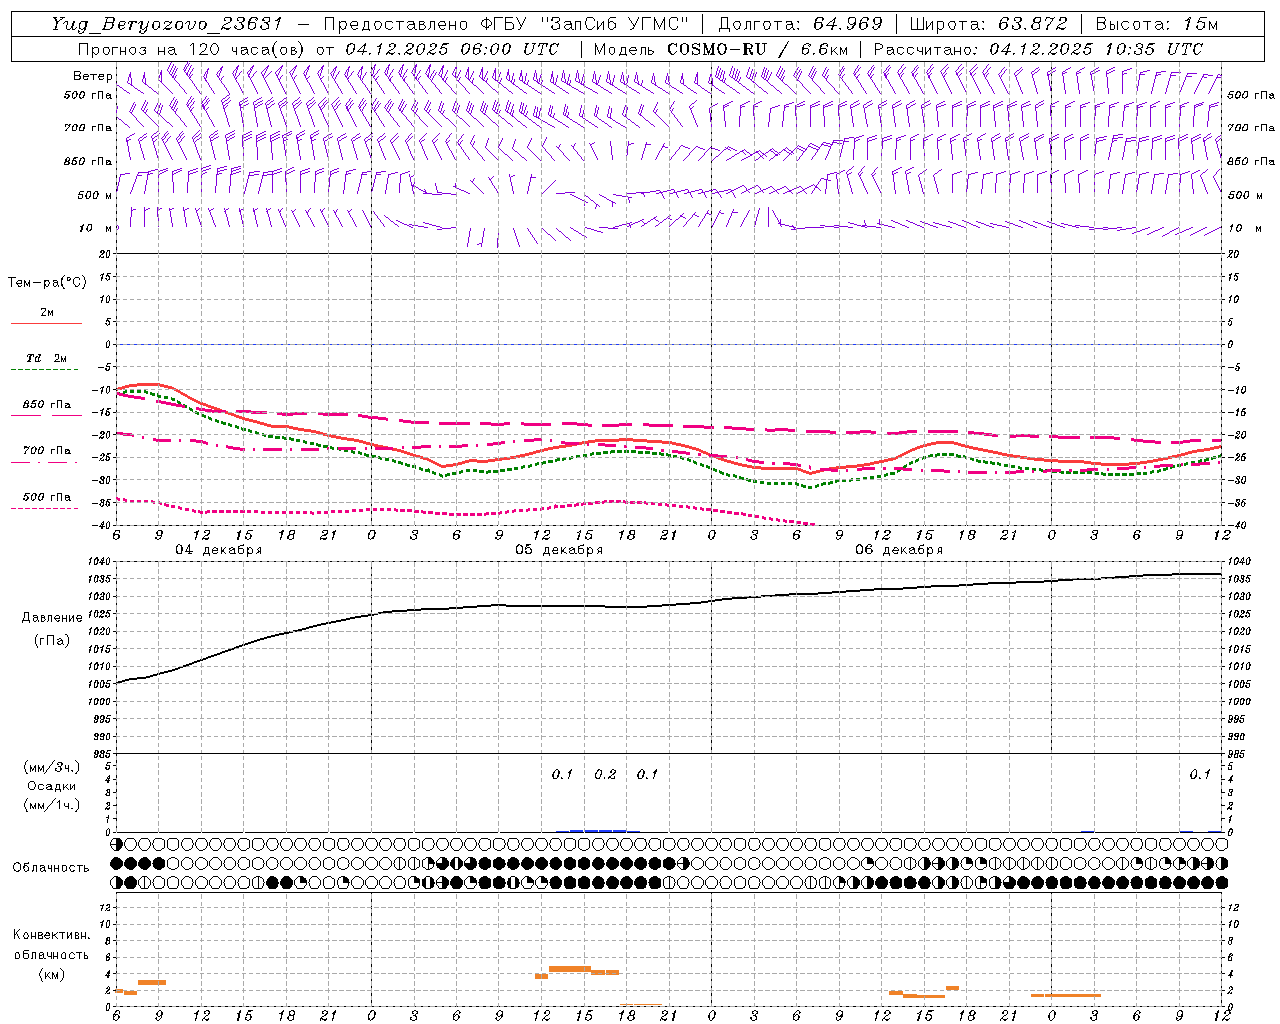Click the computed time Рассчитано: 04.12.2025 10:35 UTC

coord(1038,48)
